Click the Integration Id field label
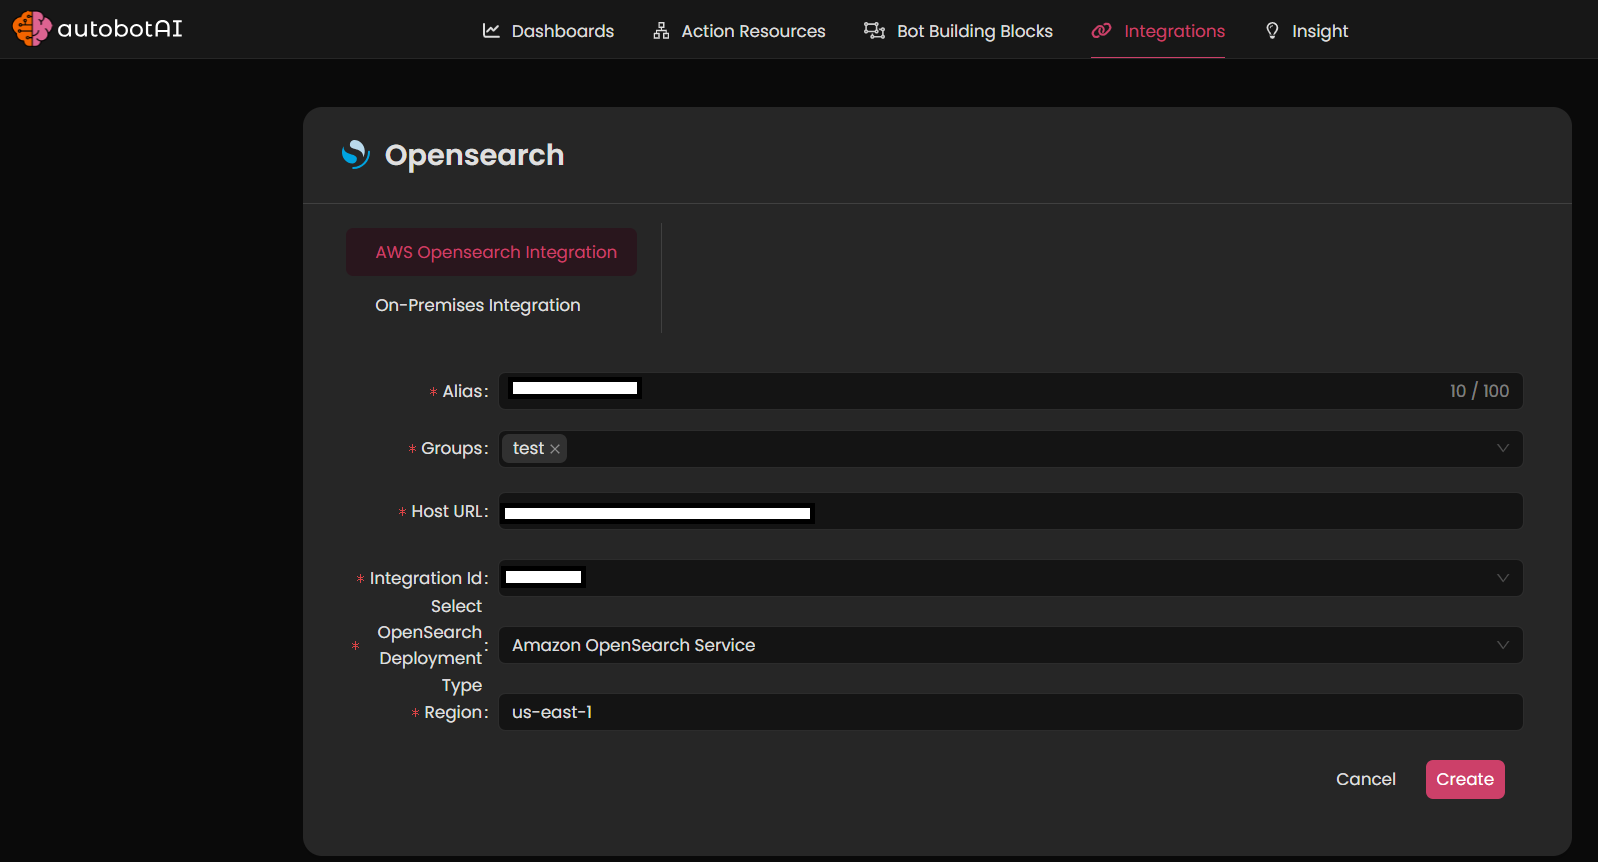The height and width of the screenshot is (862, 1598). click(x=428, y=578)
